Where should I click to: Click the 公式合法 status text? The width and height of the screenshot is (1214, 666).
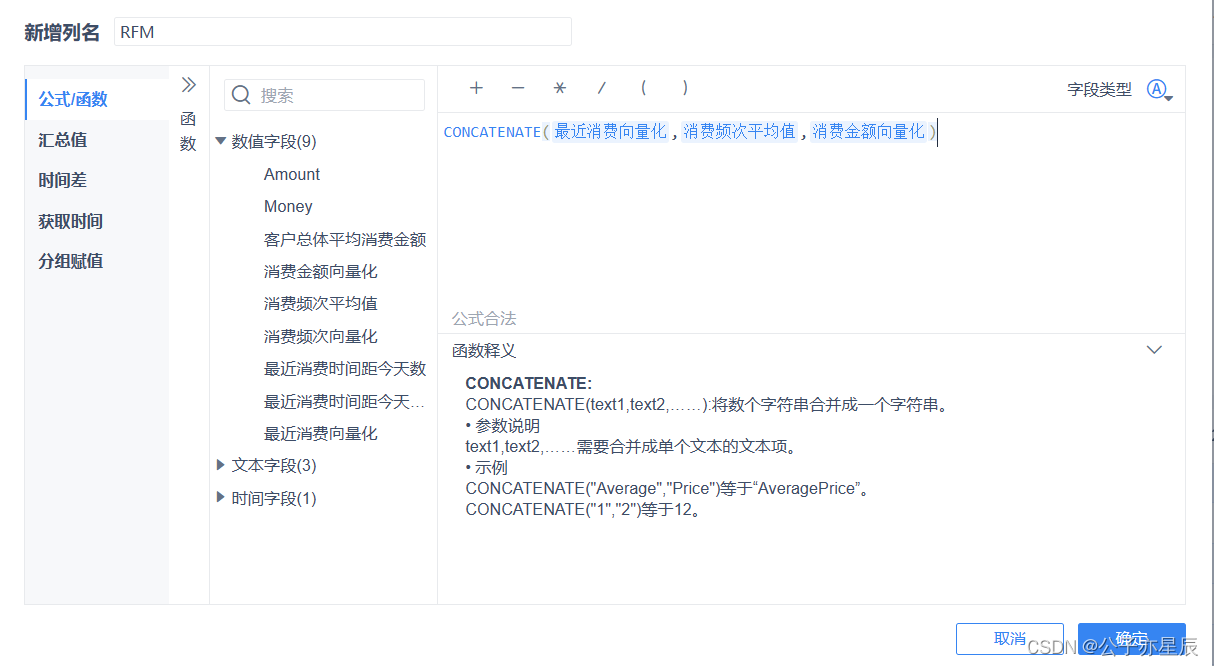tap(484, 319)
